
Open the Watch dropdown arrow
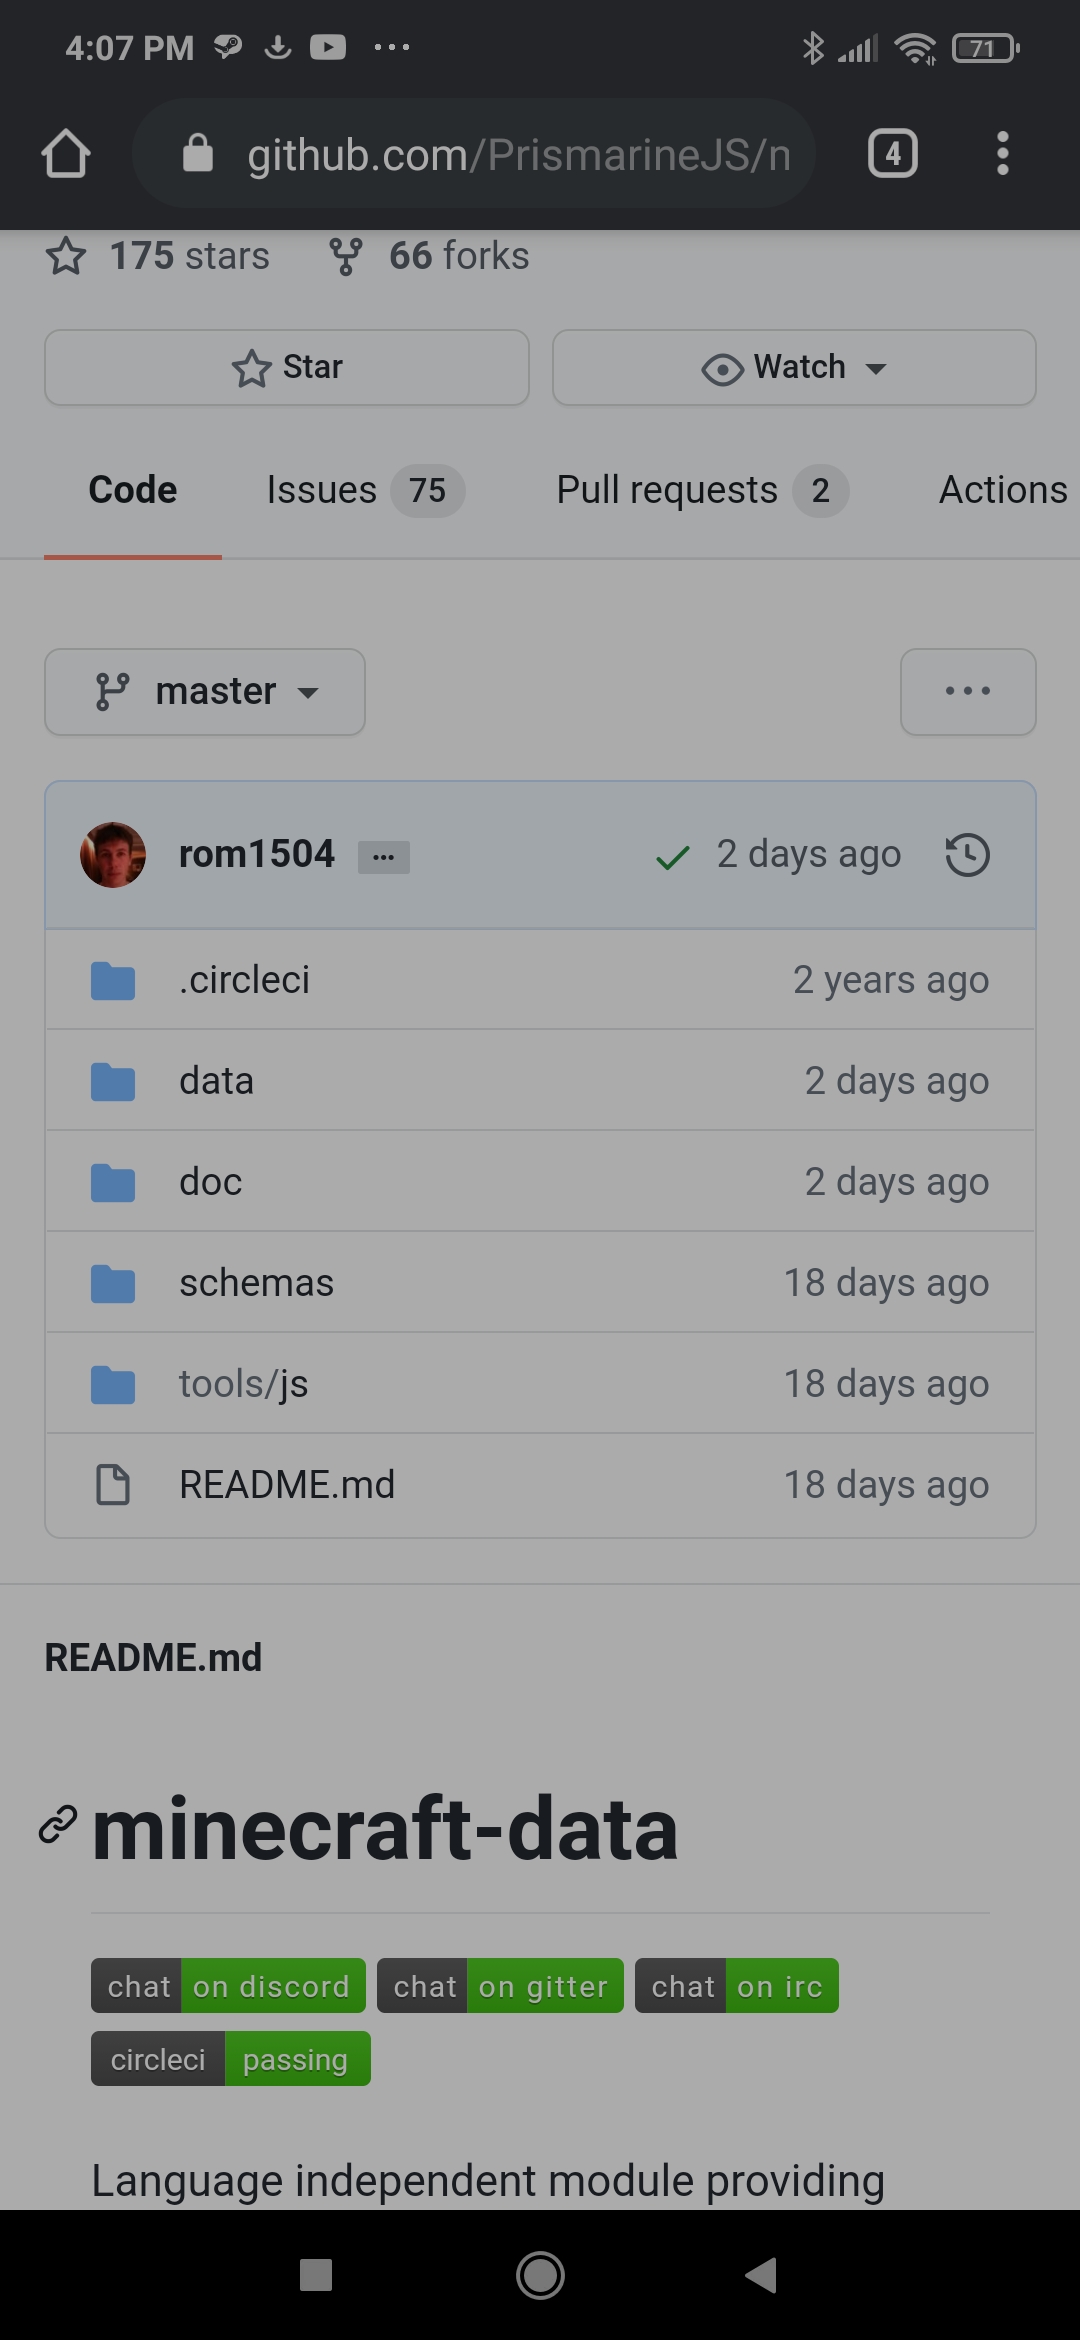click(876, 368)
